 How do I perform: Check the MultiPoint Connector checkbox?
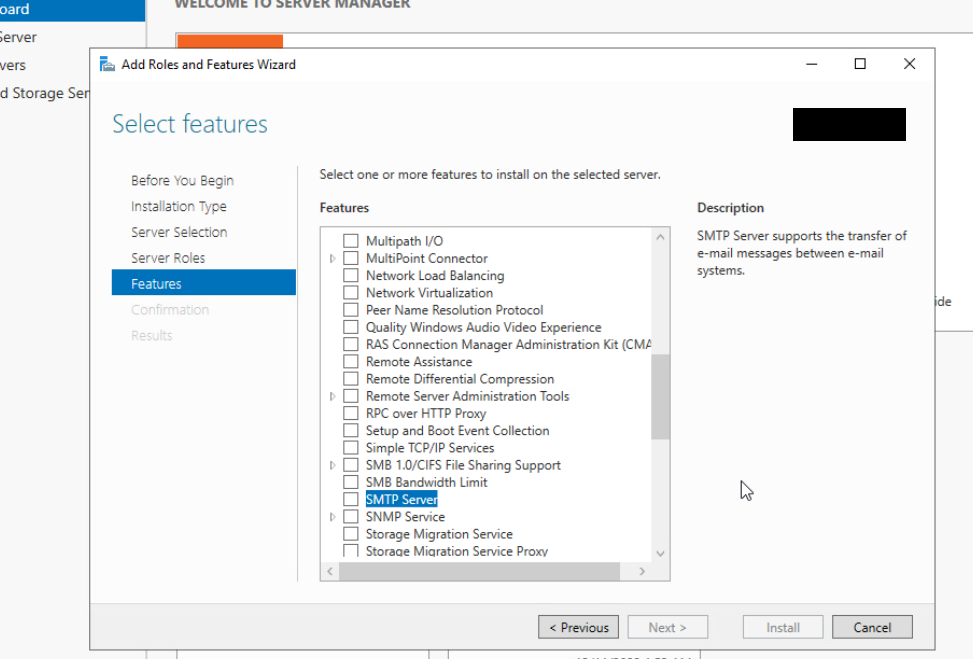pyautogui.click(x=351, y=258)
